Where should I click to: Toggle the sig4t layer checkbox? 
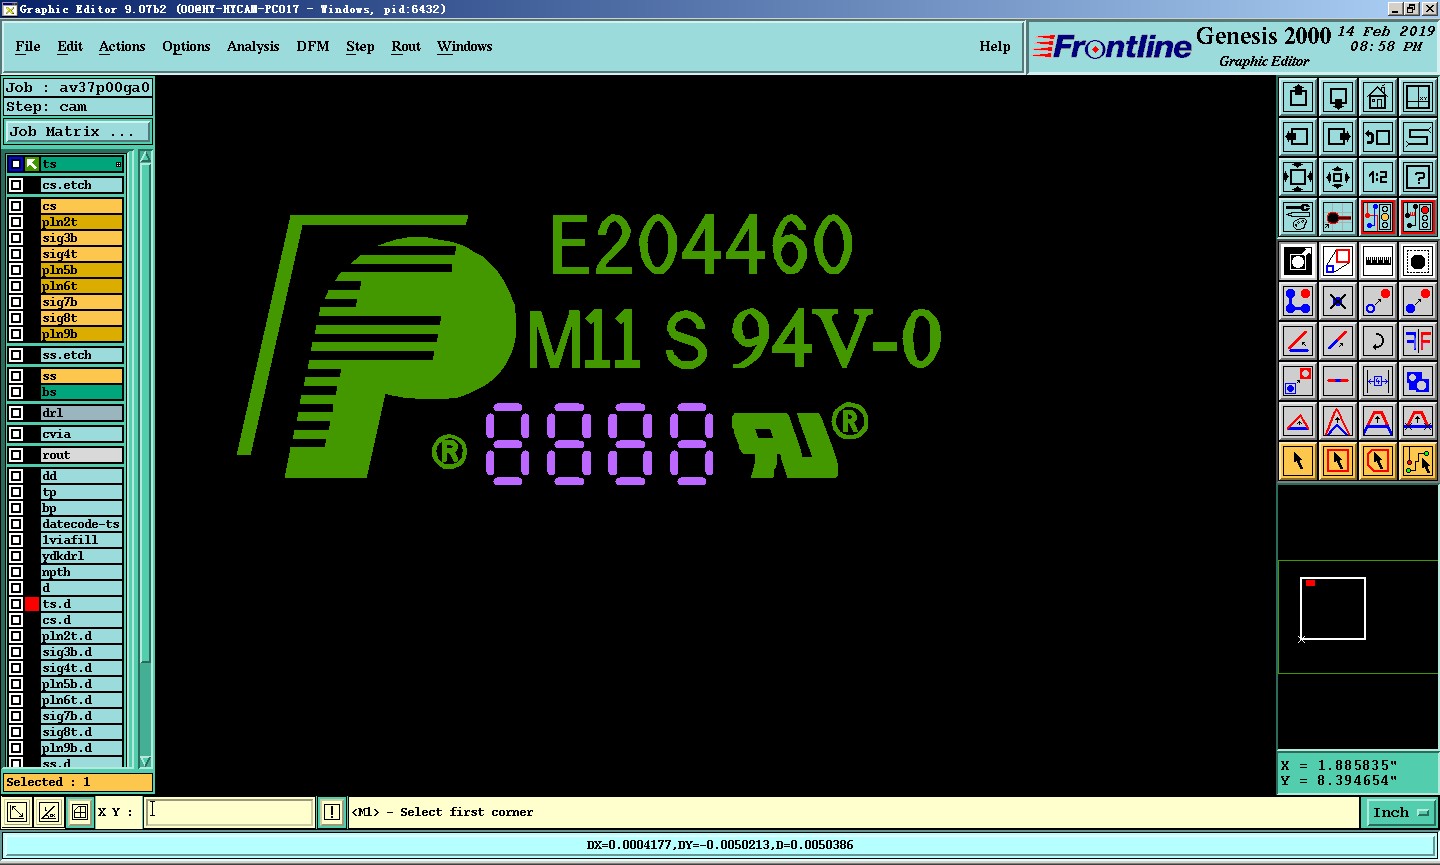(16, 254)
